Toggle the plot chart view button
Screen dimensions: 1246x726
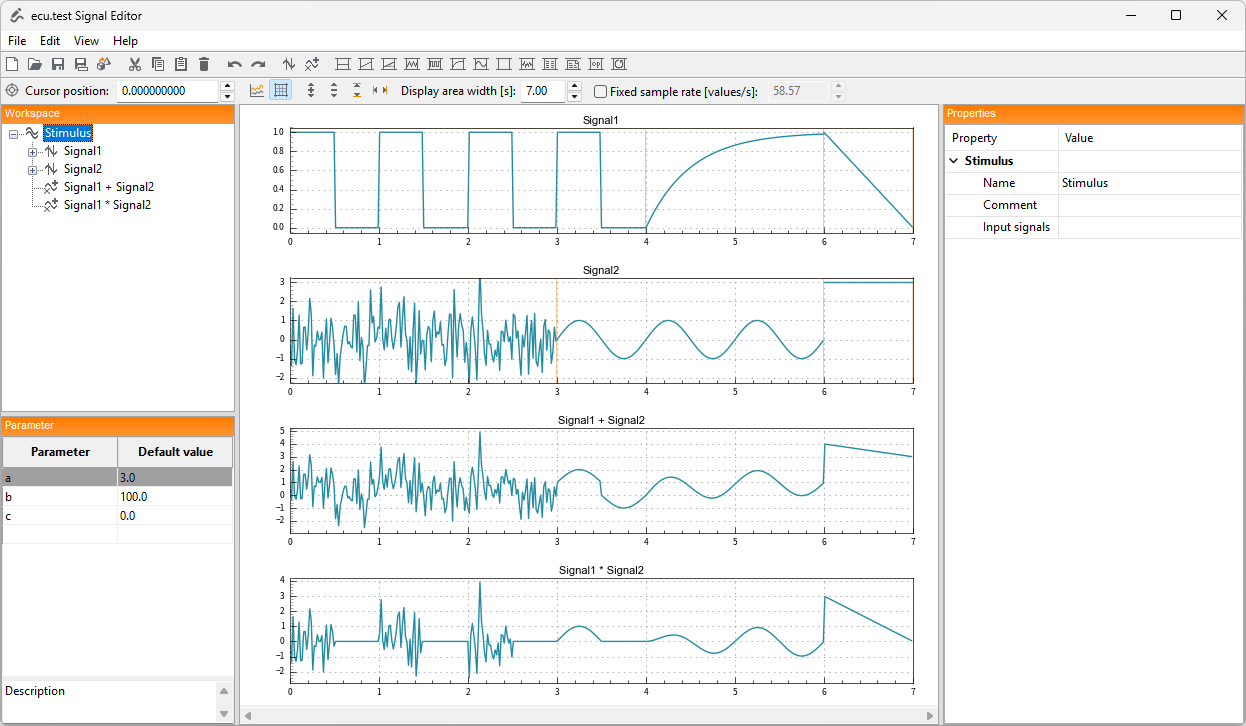pyautogui.click(x=257, y=91)
